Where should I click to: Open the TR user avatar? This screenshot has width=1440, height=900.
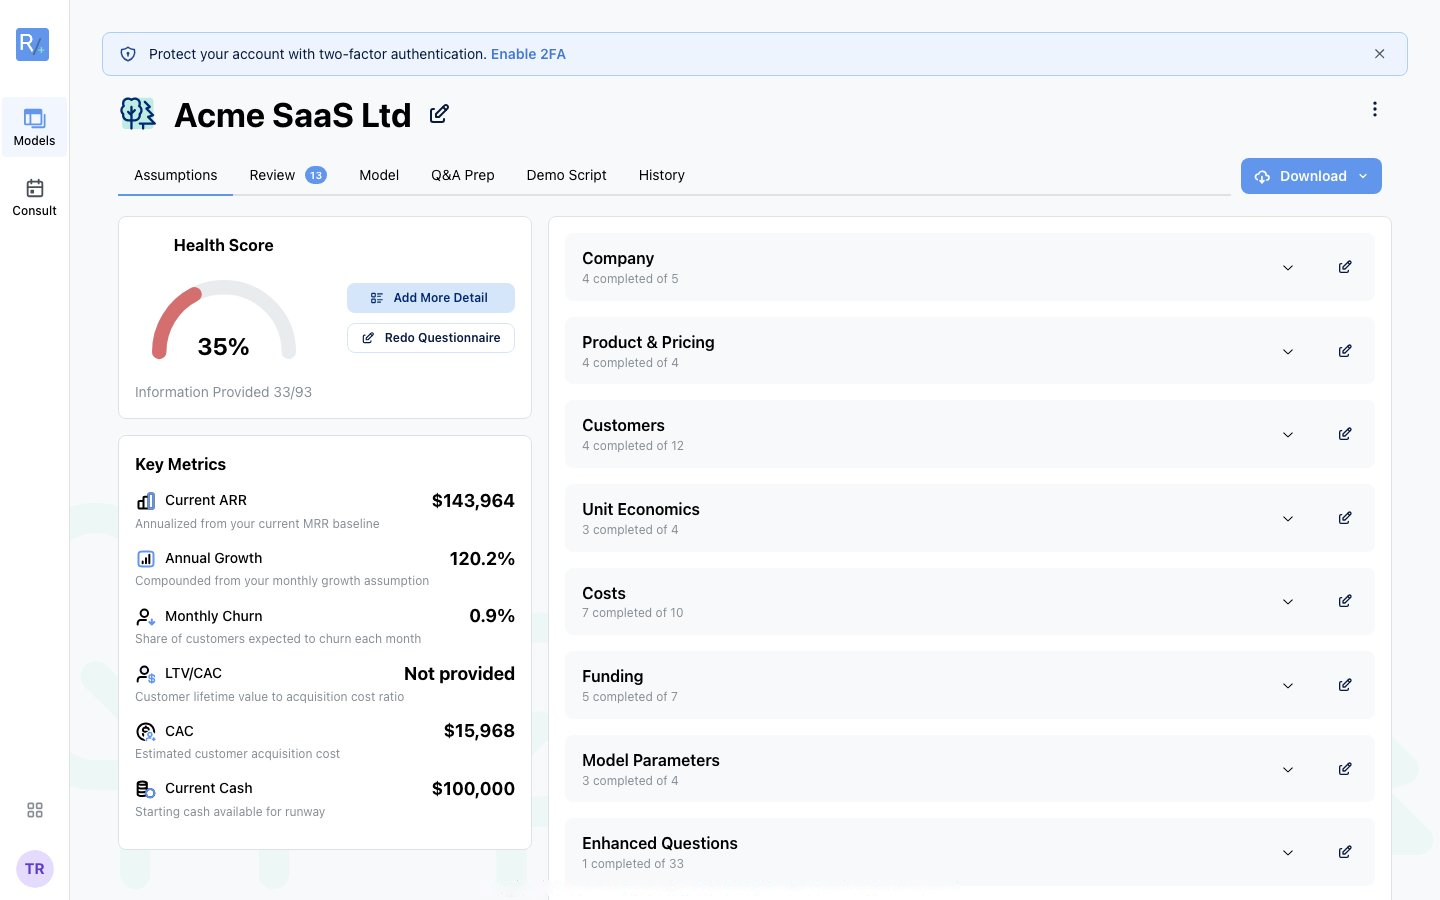tap(35, 869)
